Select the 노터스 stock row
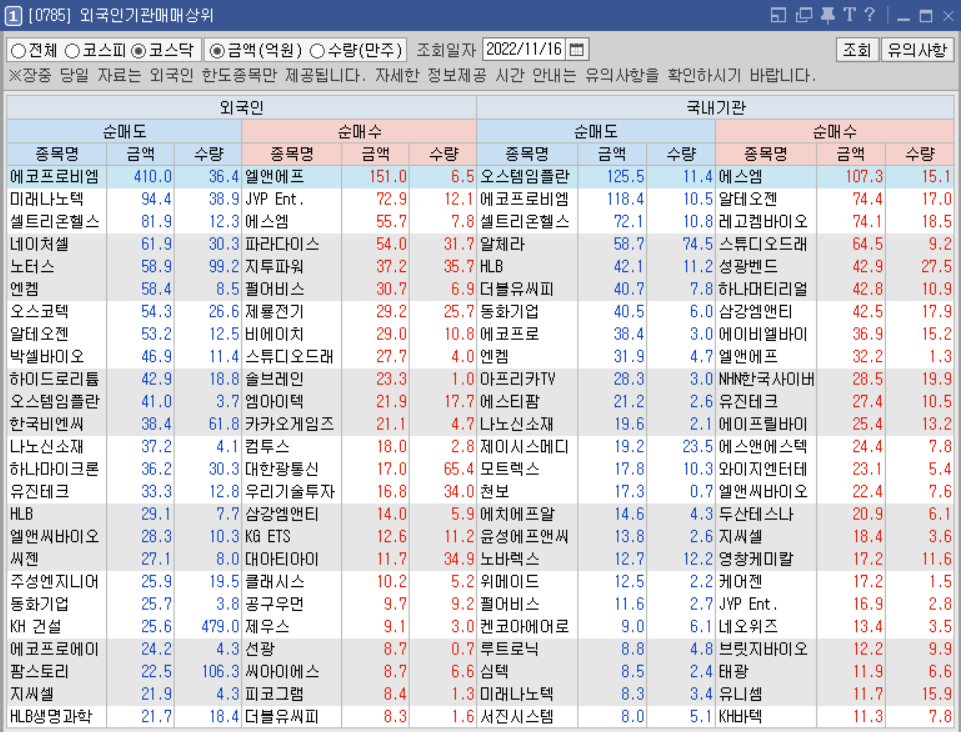The image size is (961, 732). pyautogui.click(x=32, y=267)
